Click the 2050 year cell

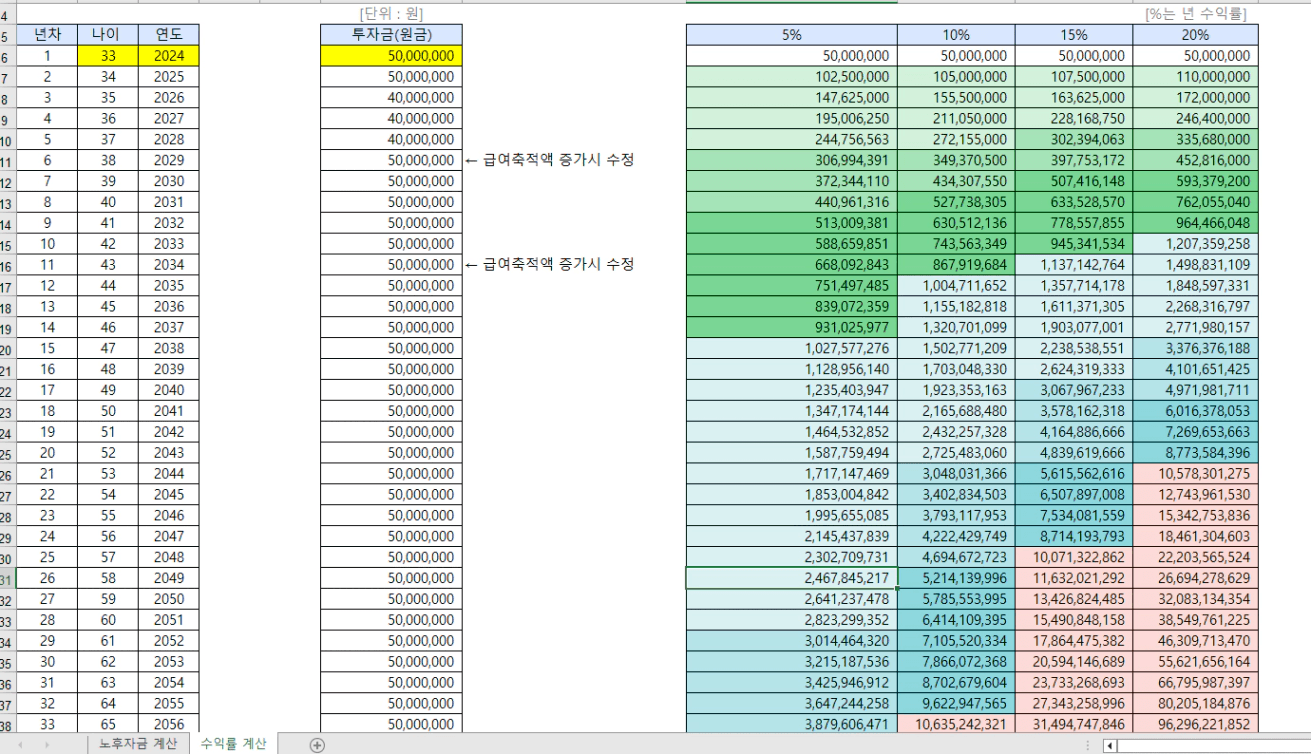169,599
